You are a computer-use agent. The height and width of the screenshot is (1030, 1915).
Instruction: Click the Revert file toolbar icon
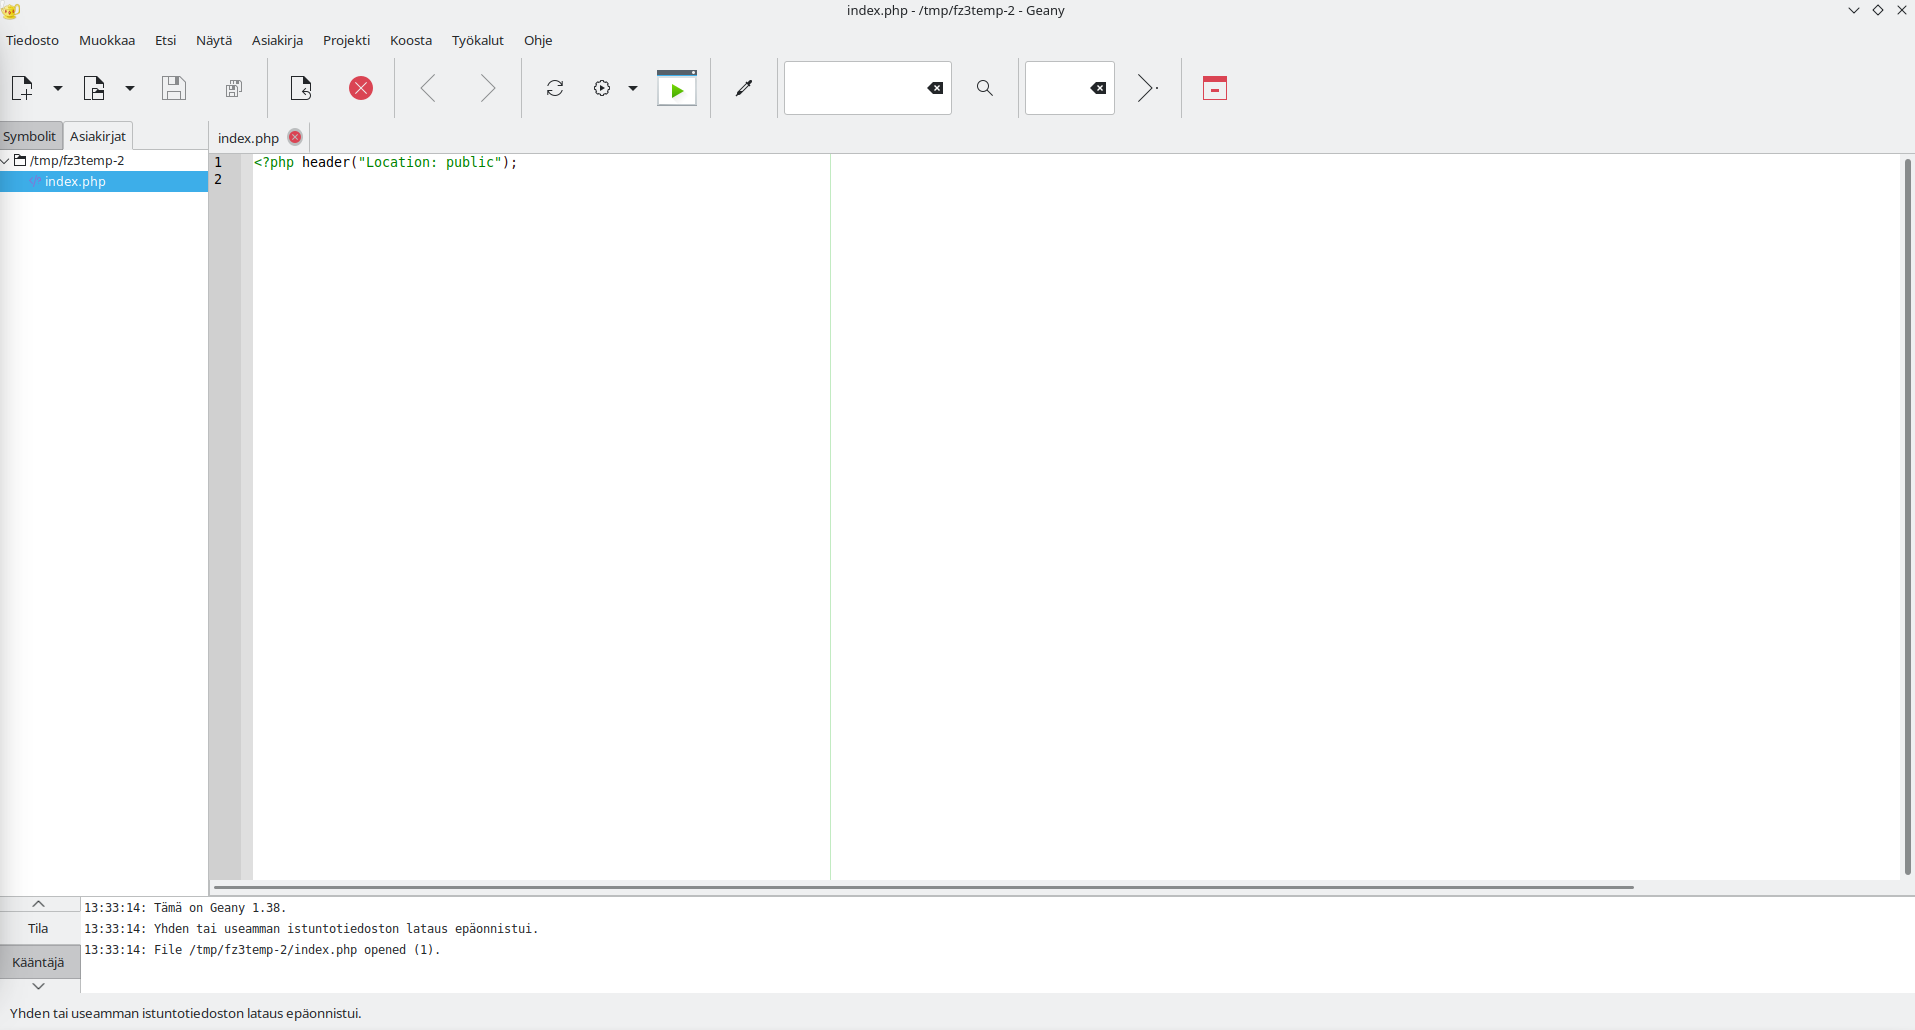coord(301,88)
